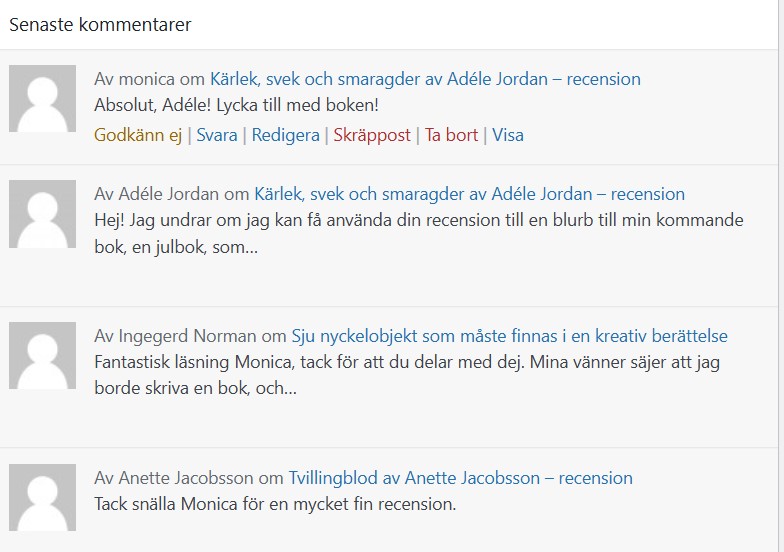Open post link in monica's comment
This screenshot has width=784, height=552.
click(425, 79)
